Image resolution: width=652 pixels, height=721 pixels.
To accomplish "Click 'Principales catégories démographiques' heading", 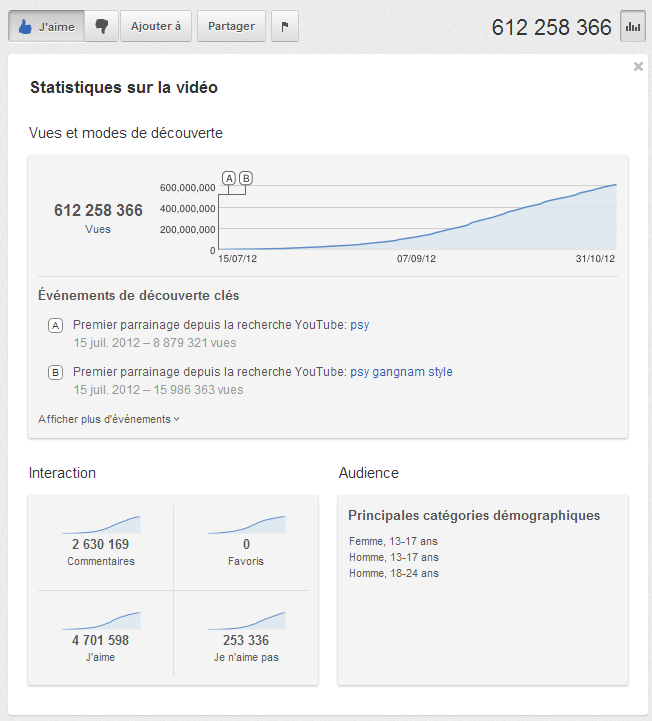I will coord(474,515).
